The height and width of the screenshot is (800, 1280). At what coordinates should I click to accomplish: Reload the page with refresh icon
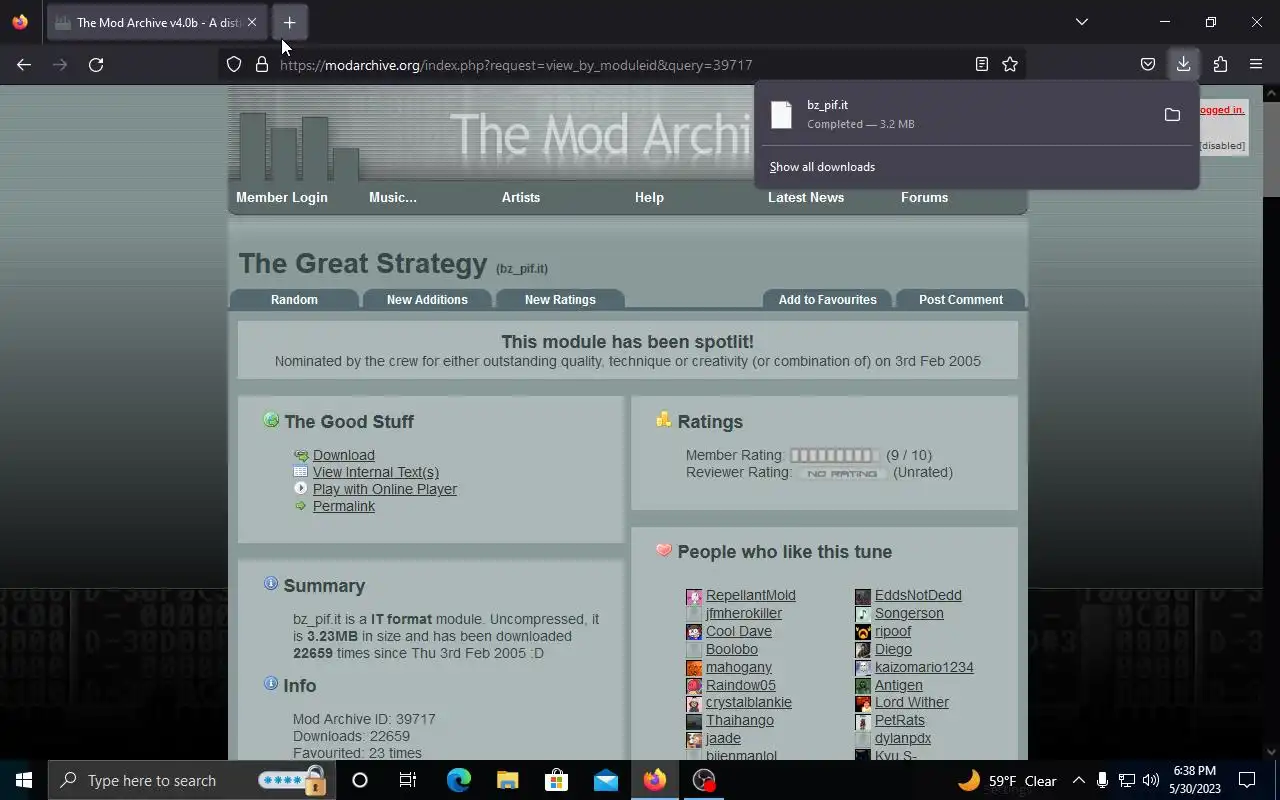(96, 65)
